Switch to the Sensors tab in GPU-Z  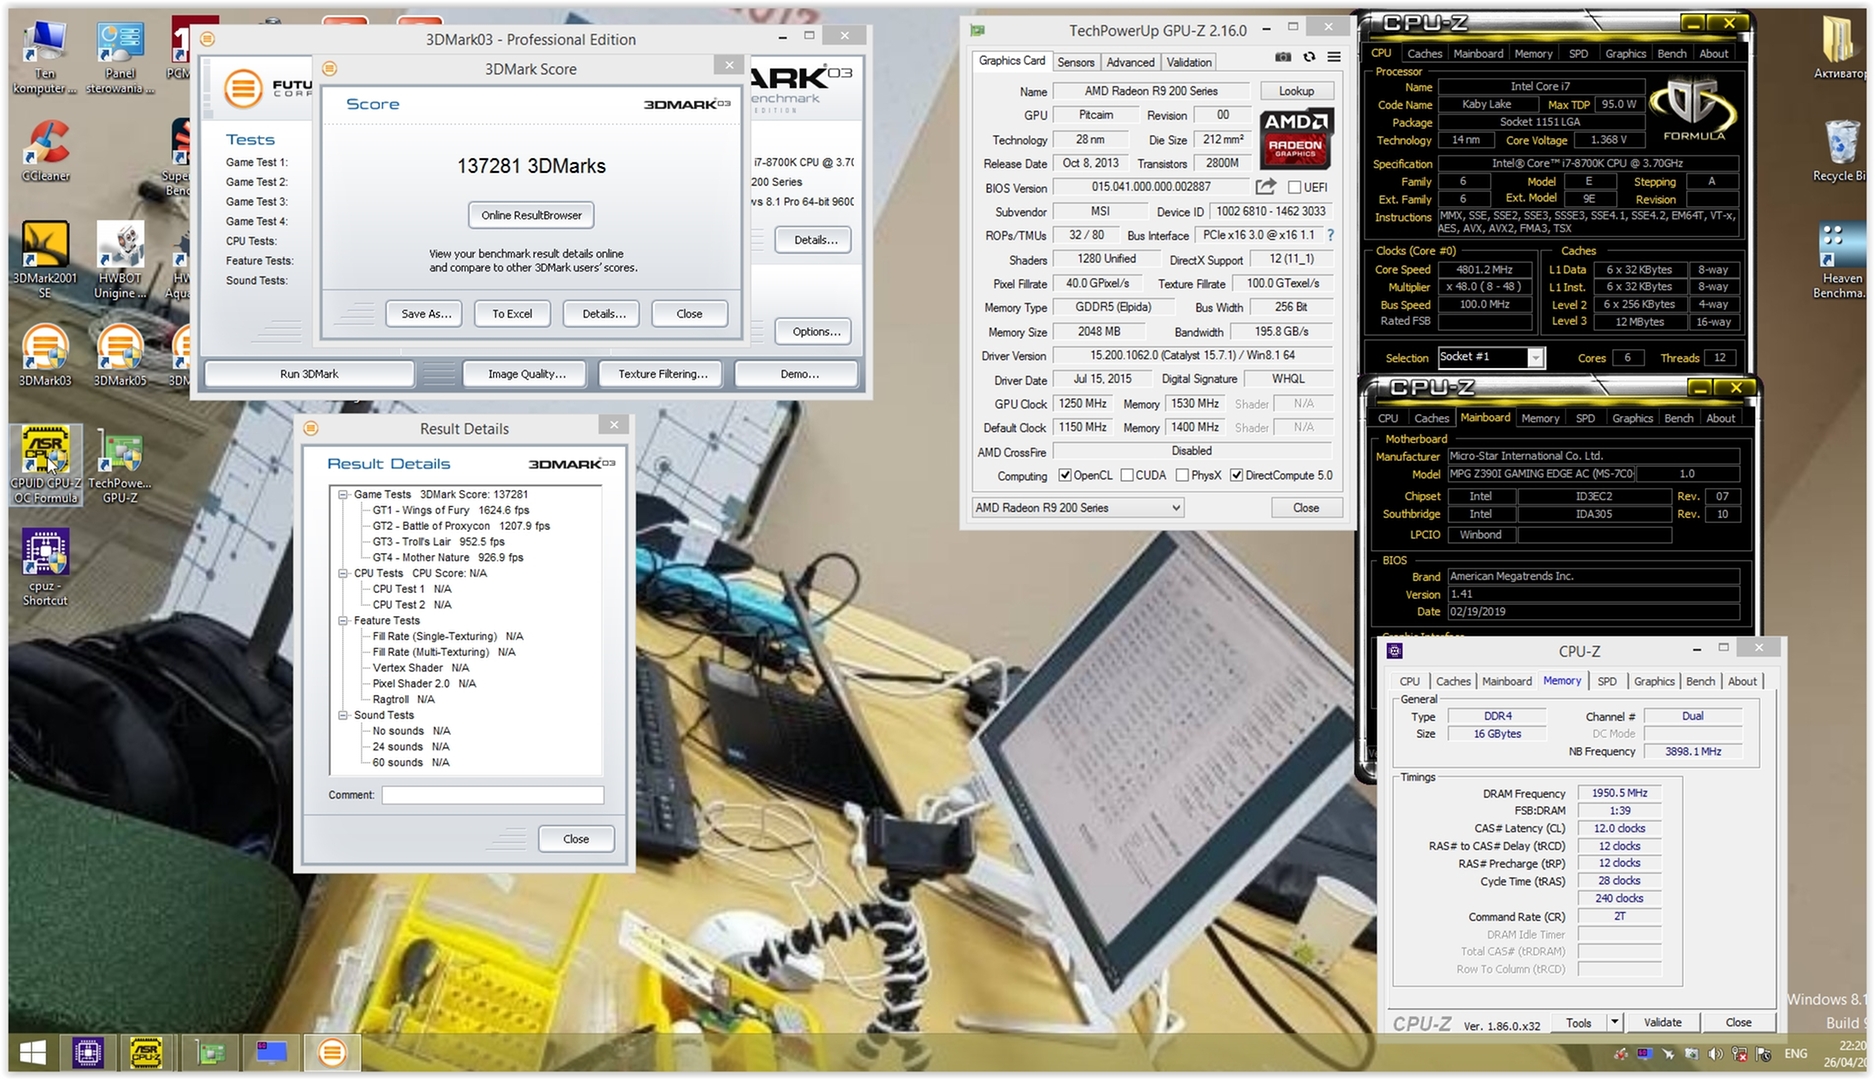pyautogui.click(x=1076, y=62)
